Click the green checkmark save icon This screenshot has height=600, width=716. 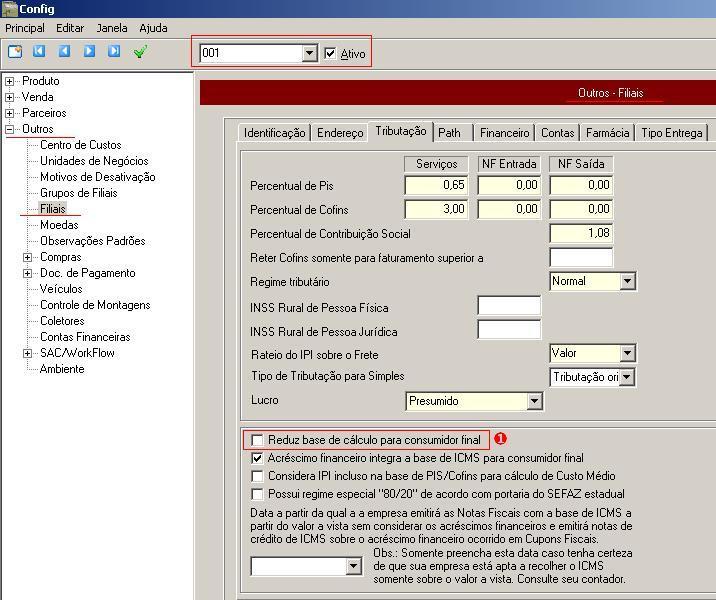click(x=140, y=52)
